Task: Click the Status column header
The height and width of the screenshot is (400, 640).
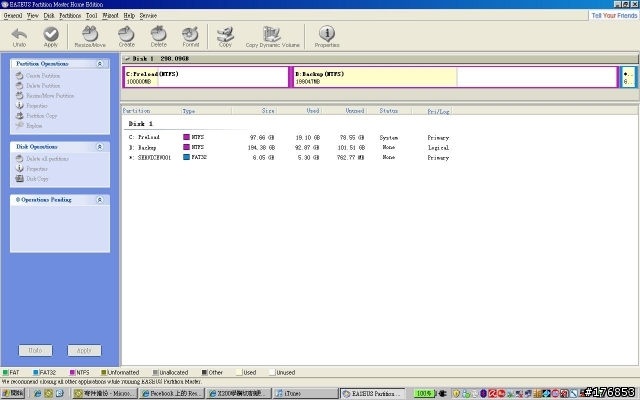Action: pos(390,111)
